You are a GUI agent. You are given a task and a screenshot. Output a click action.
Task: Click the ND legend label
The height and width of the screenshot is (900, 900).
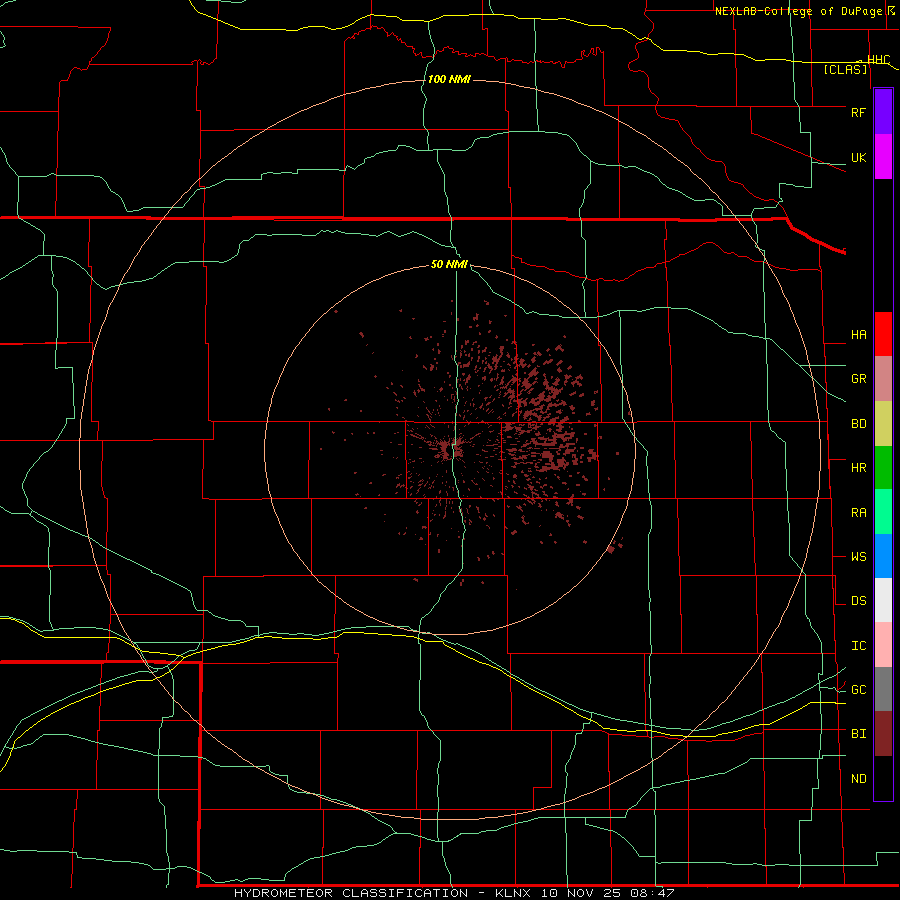(x=858, y=779)
